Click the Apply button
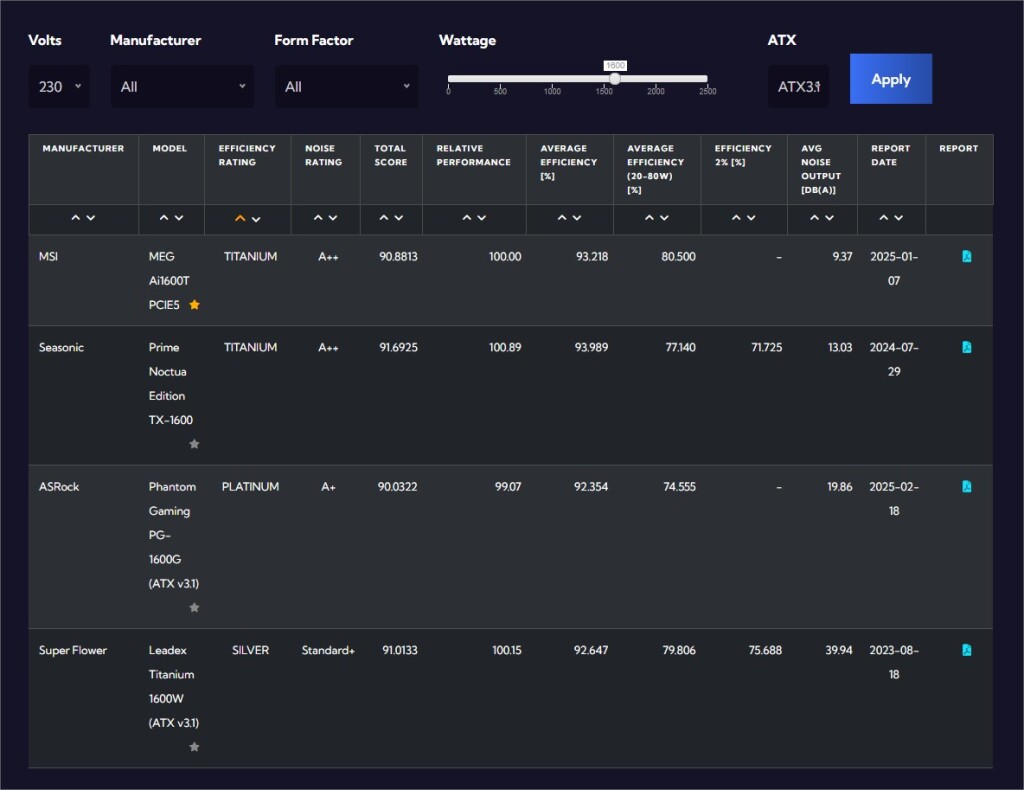 tap(891, 79)
